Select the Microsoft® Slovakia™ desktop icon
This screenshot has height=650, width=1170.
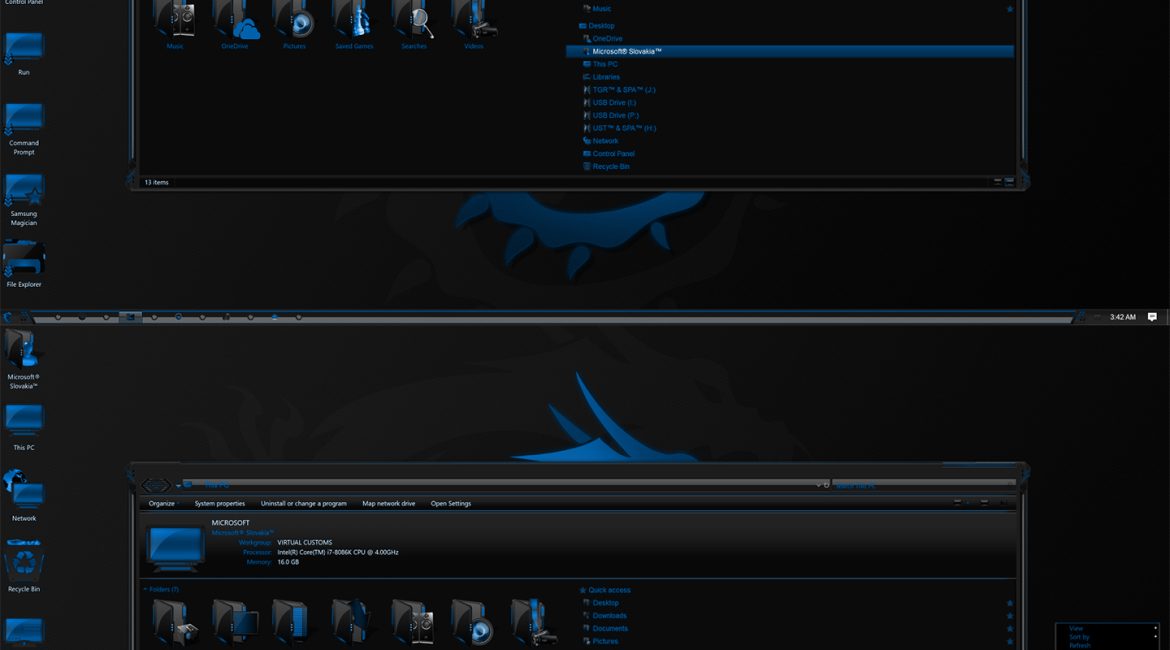point(23,360)
